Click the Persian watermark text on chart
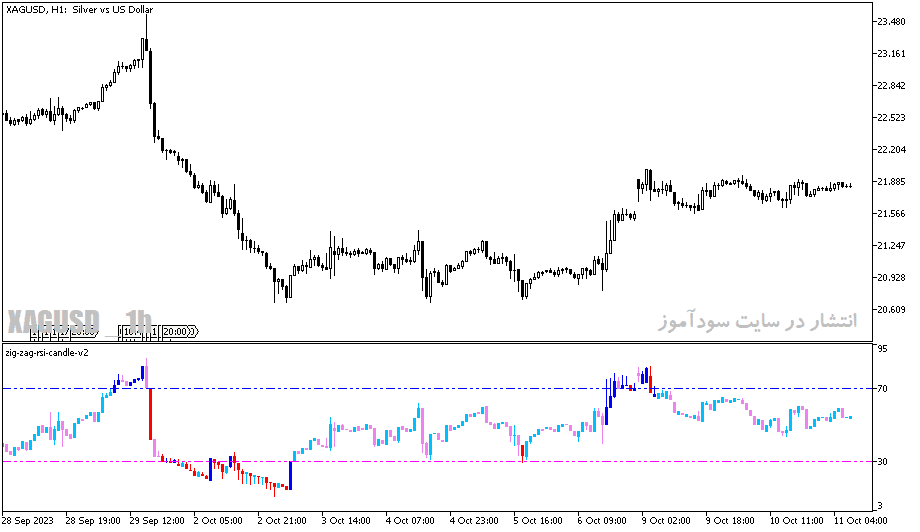This screenshot has width=920, height=532. coord(757,321)
